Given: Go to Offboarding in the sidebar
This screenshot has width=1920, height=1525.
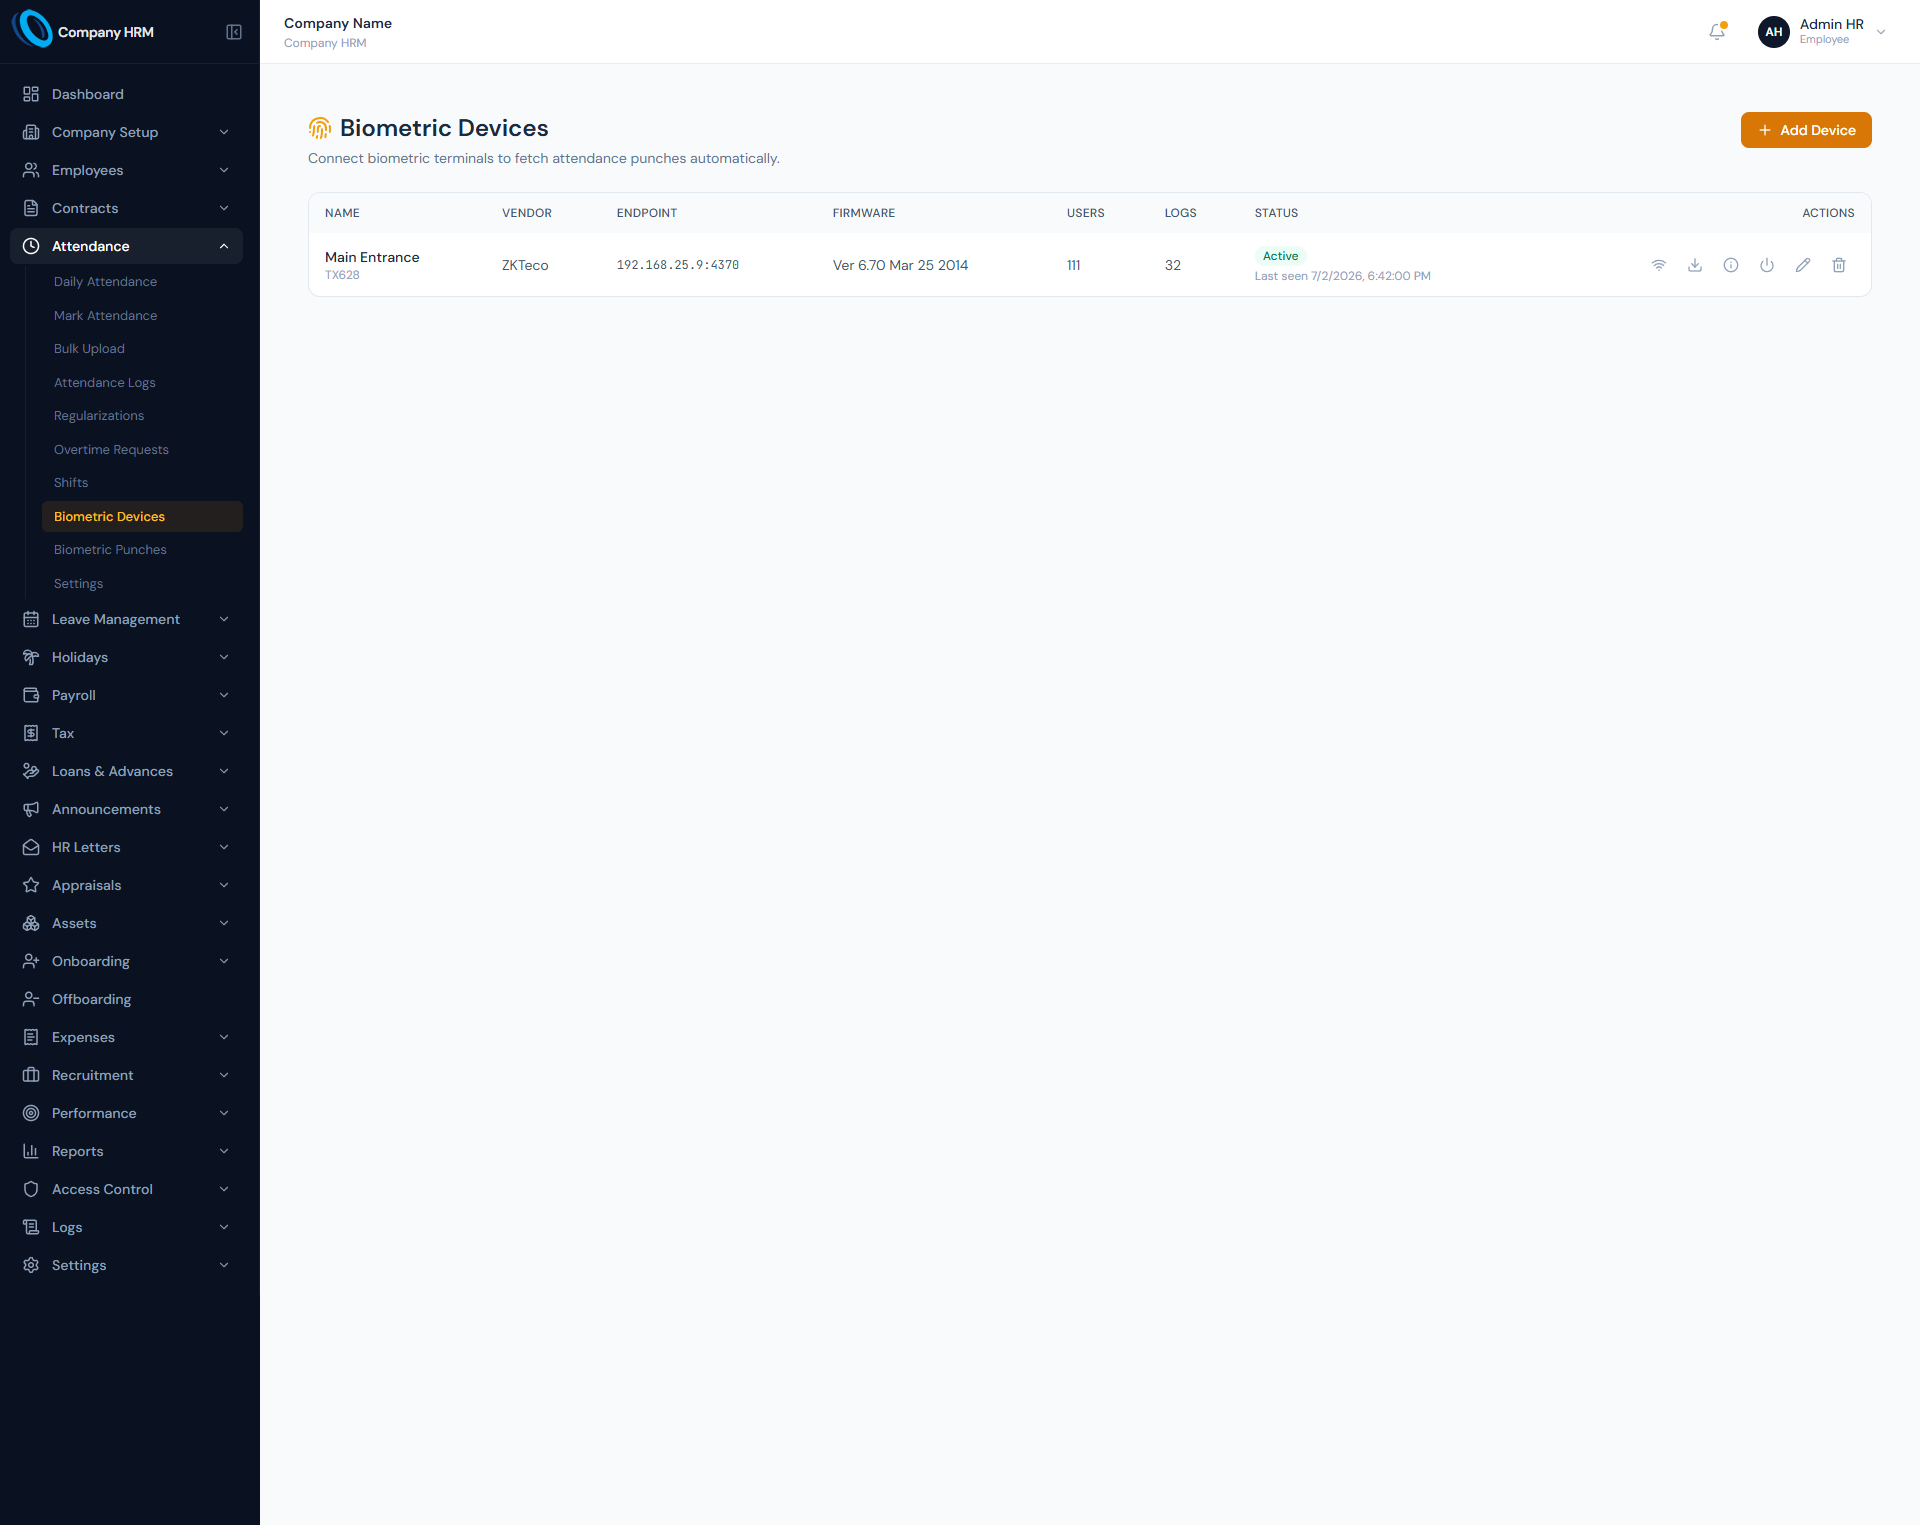Looking at the screenshot, I should click(126, 999).
